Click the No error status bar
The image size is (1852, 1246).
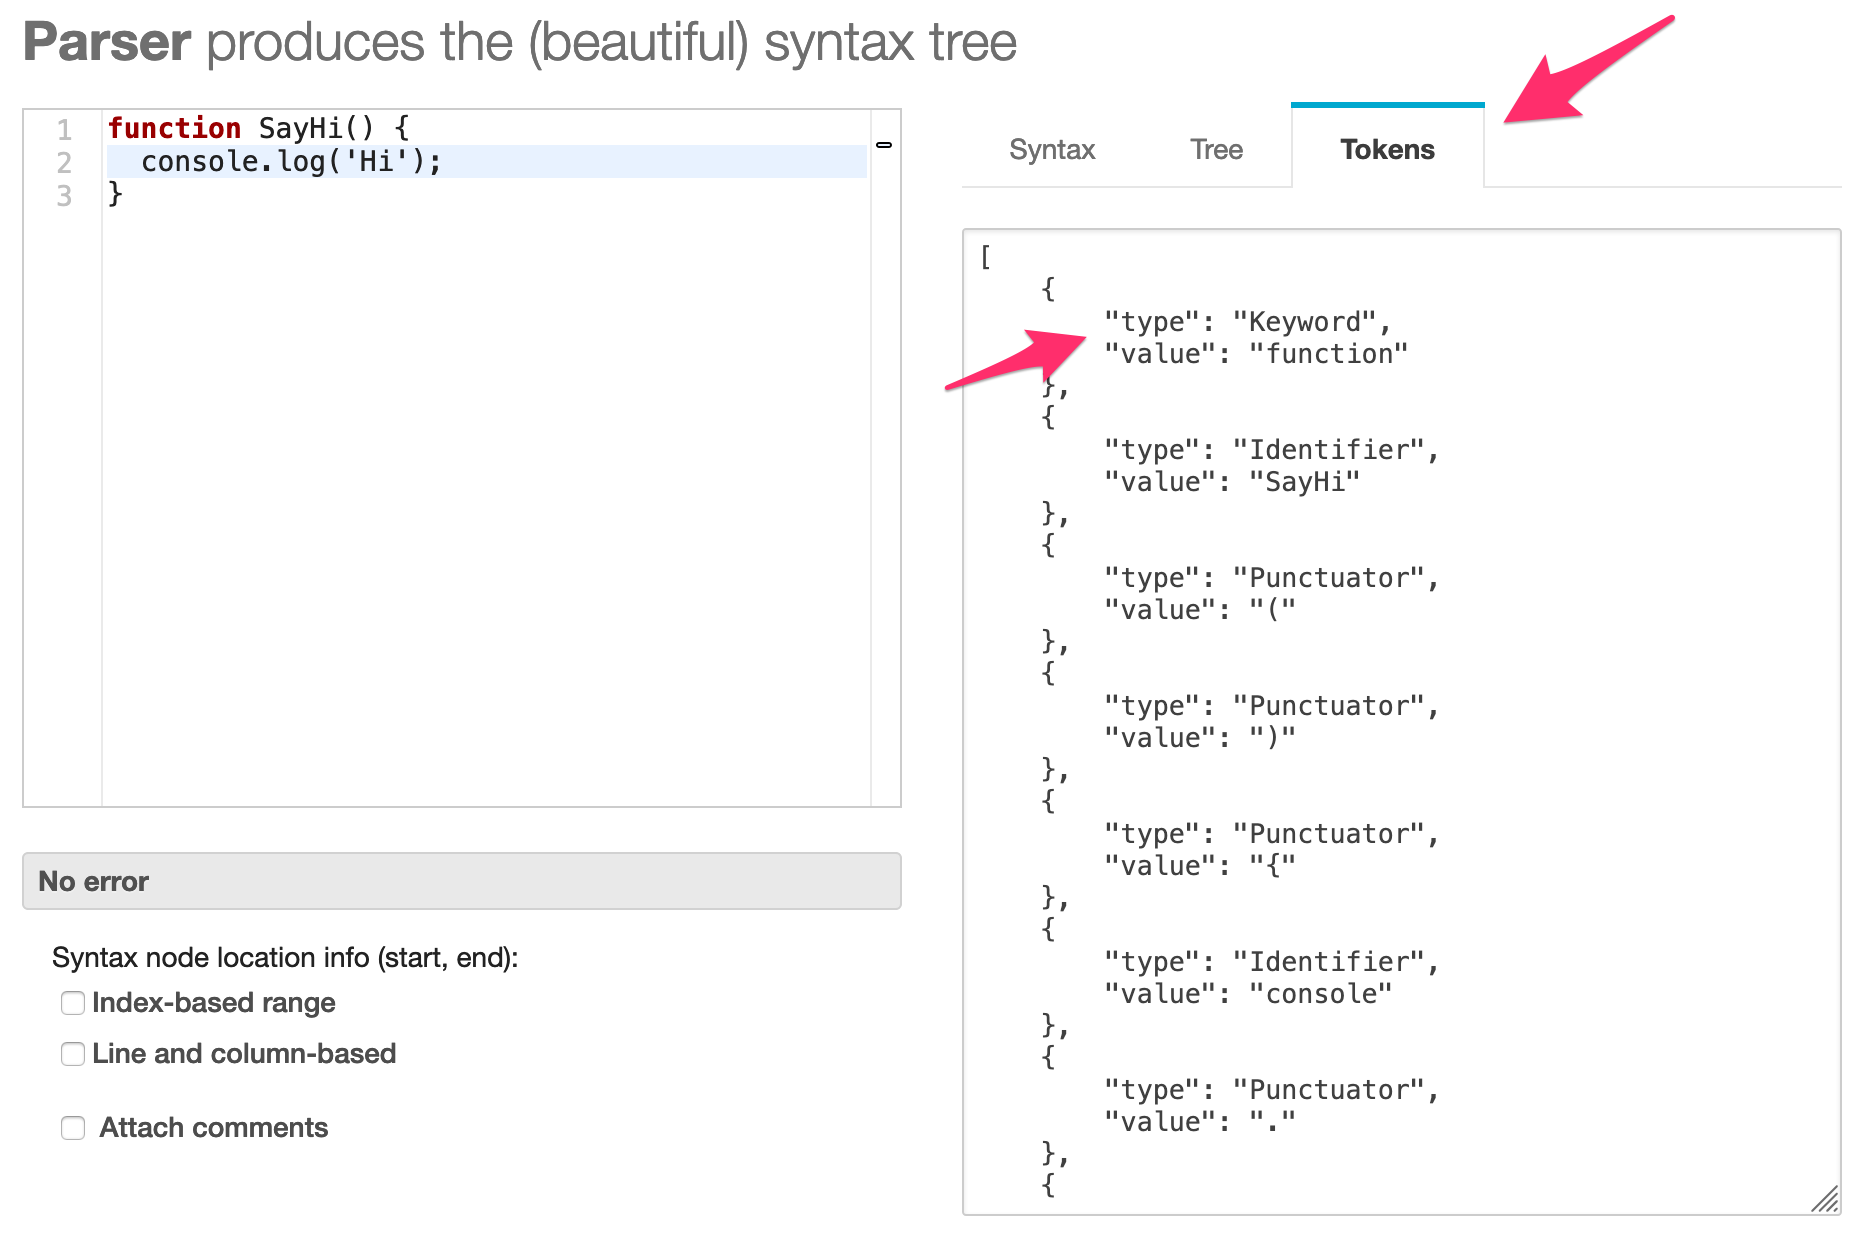tap(462, 881)
